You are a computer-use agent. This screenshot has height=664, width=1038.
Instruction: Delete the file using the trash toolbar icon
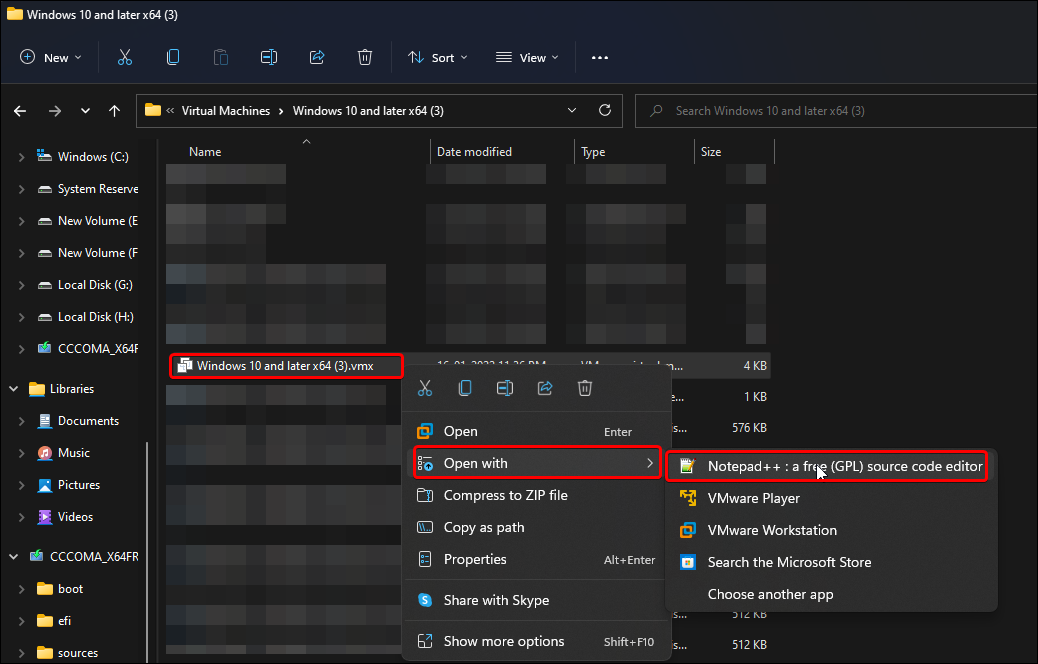coord(364,57)
